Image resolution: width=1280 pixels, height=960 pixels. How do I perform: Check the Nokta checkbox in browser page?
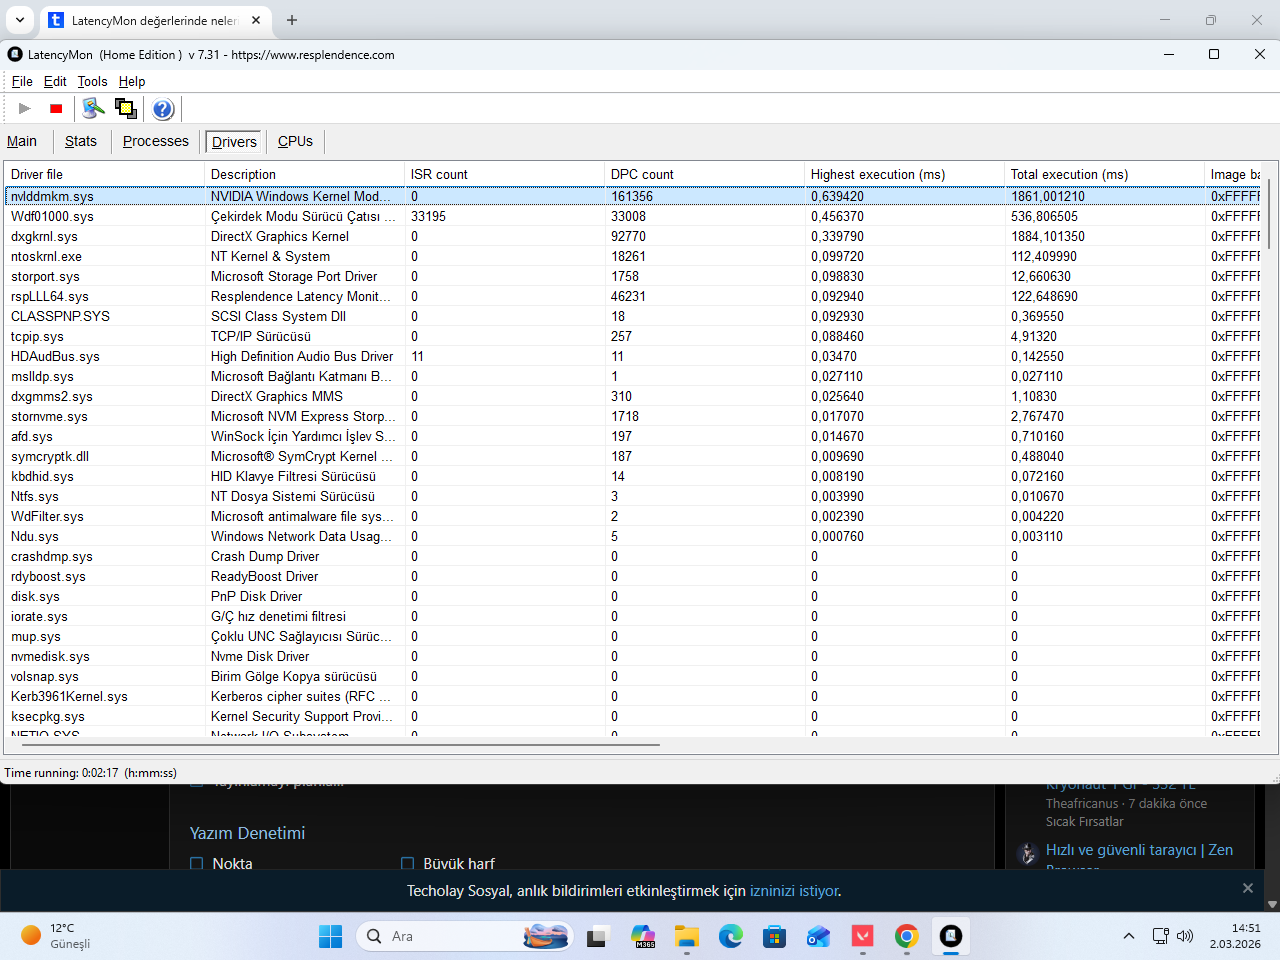[x=196, y=864]
